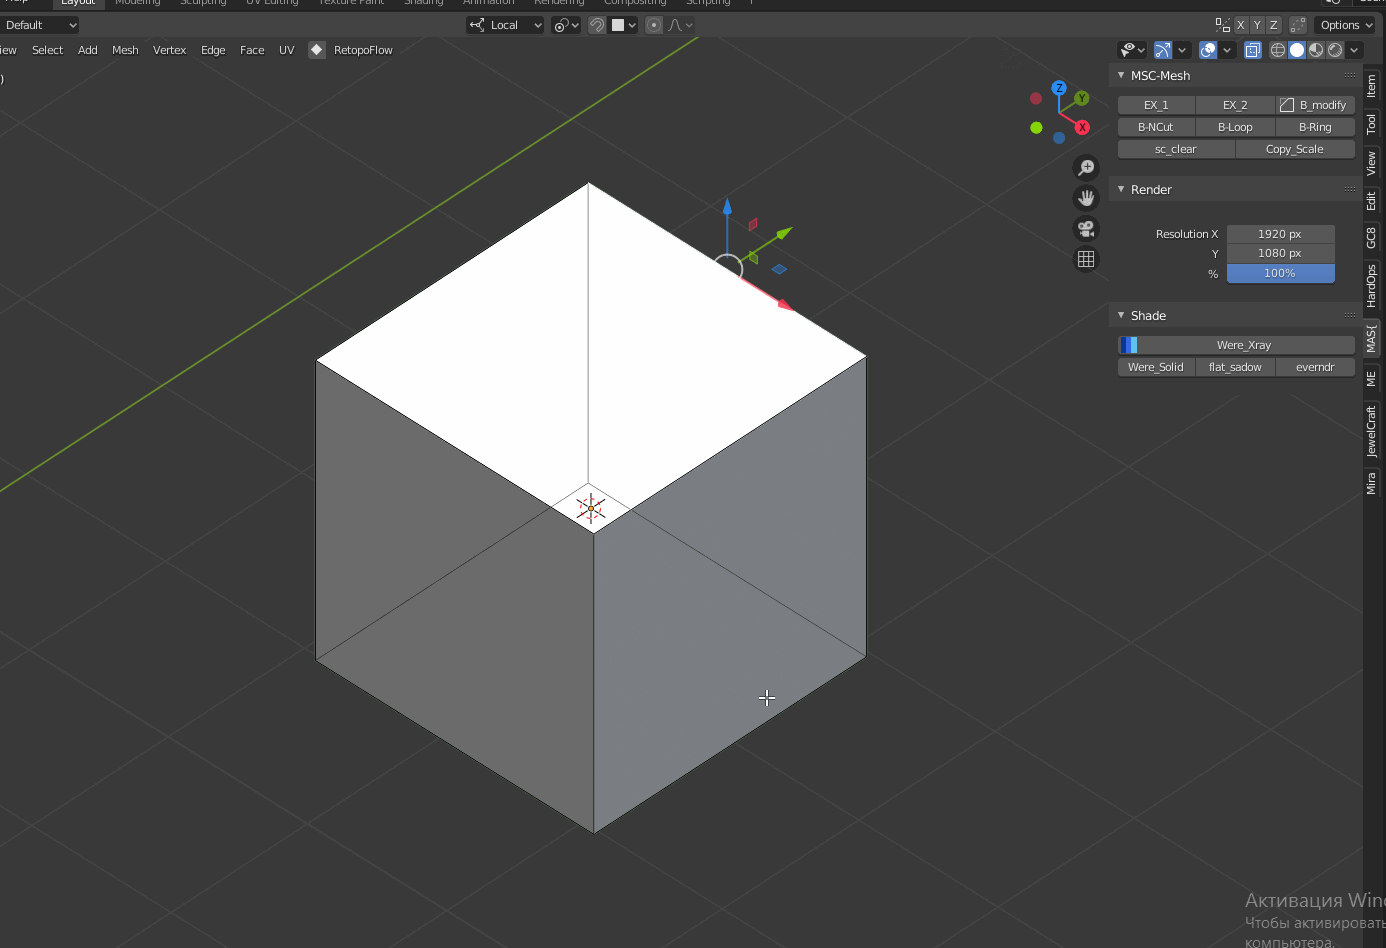Toggle X axis mirror
Image resolution: width=1386 pixels, height=948 pixels.
(x=1241, y=25)
